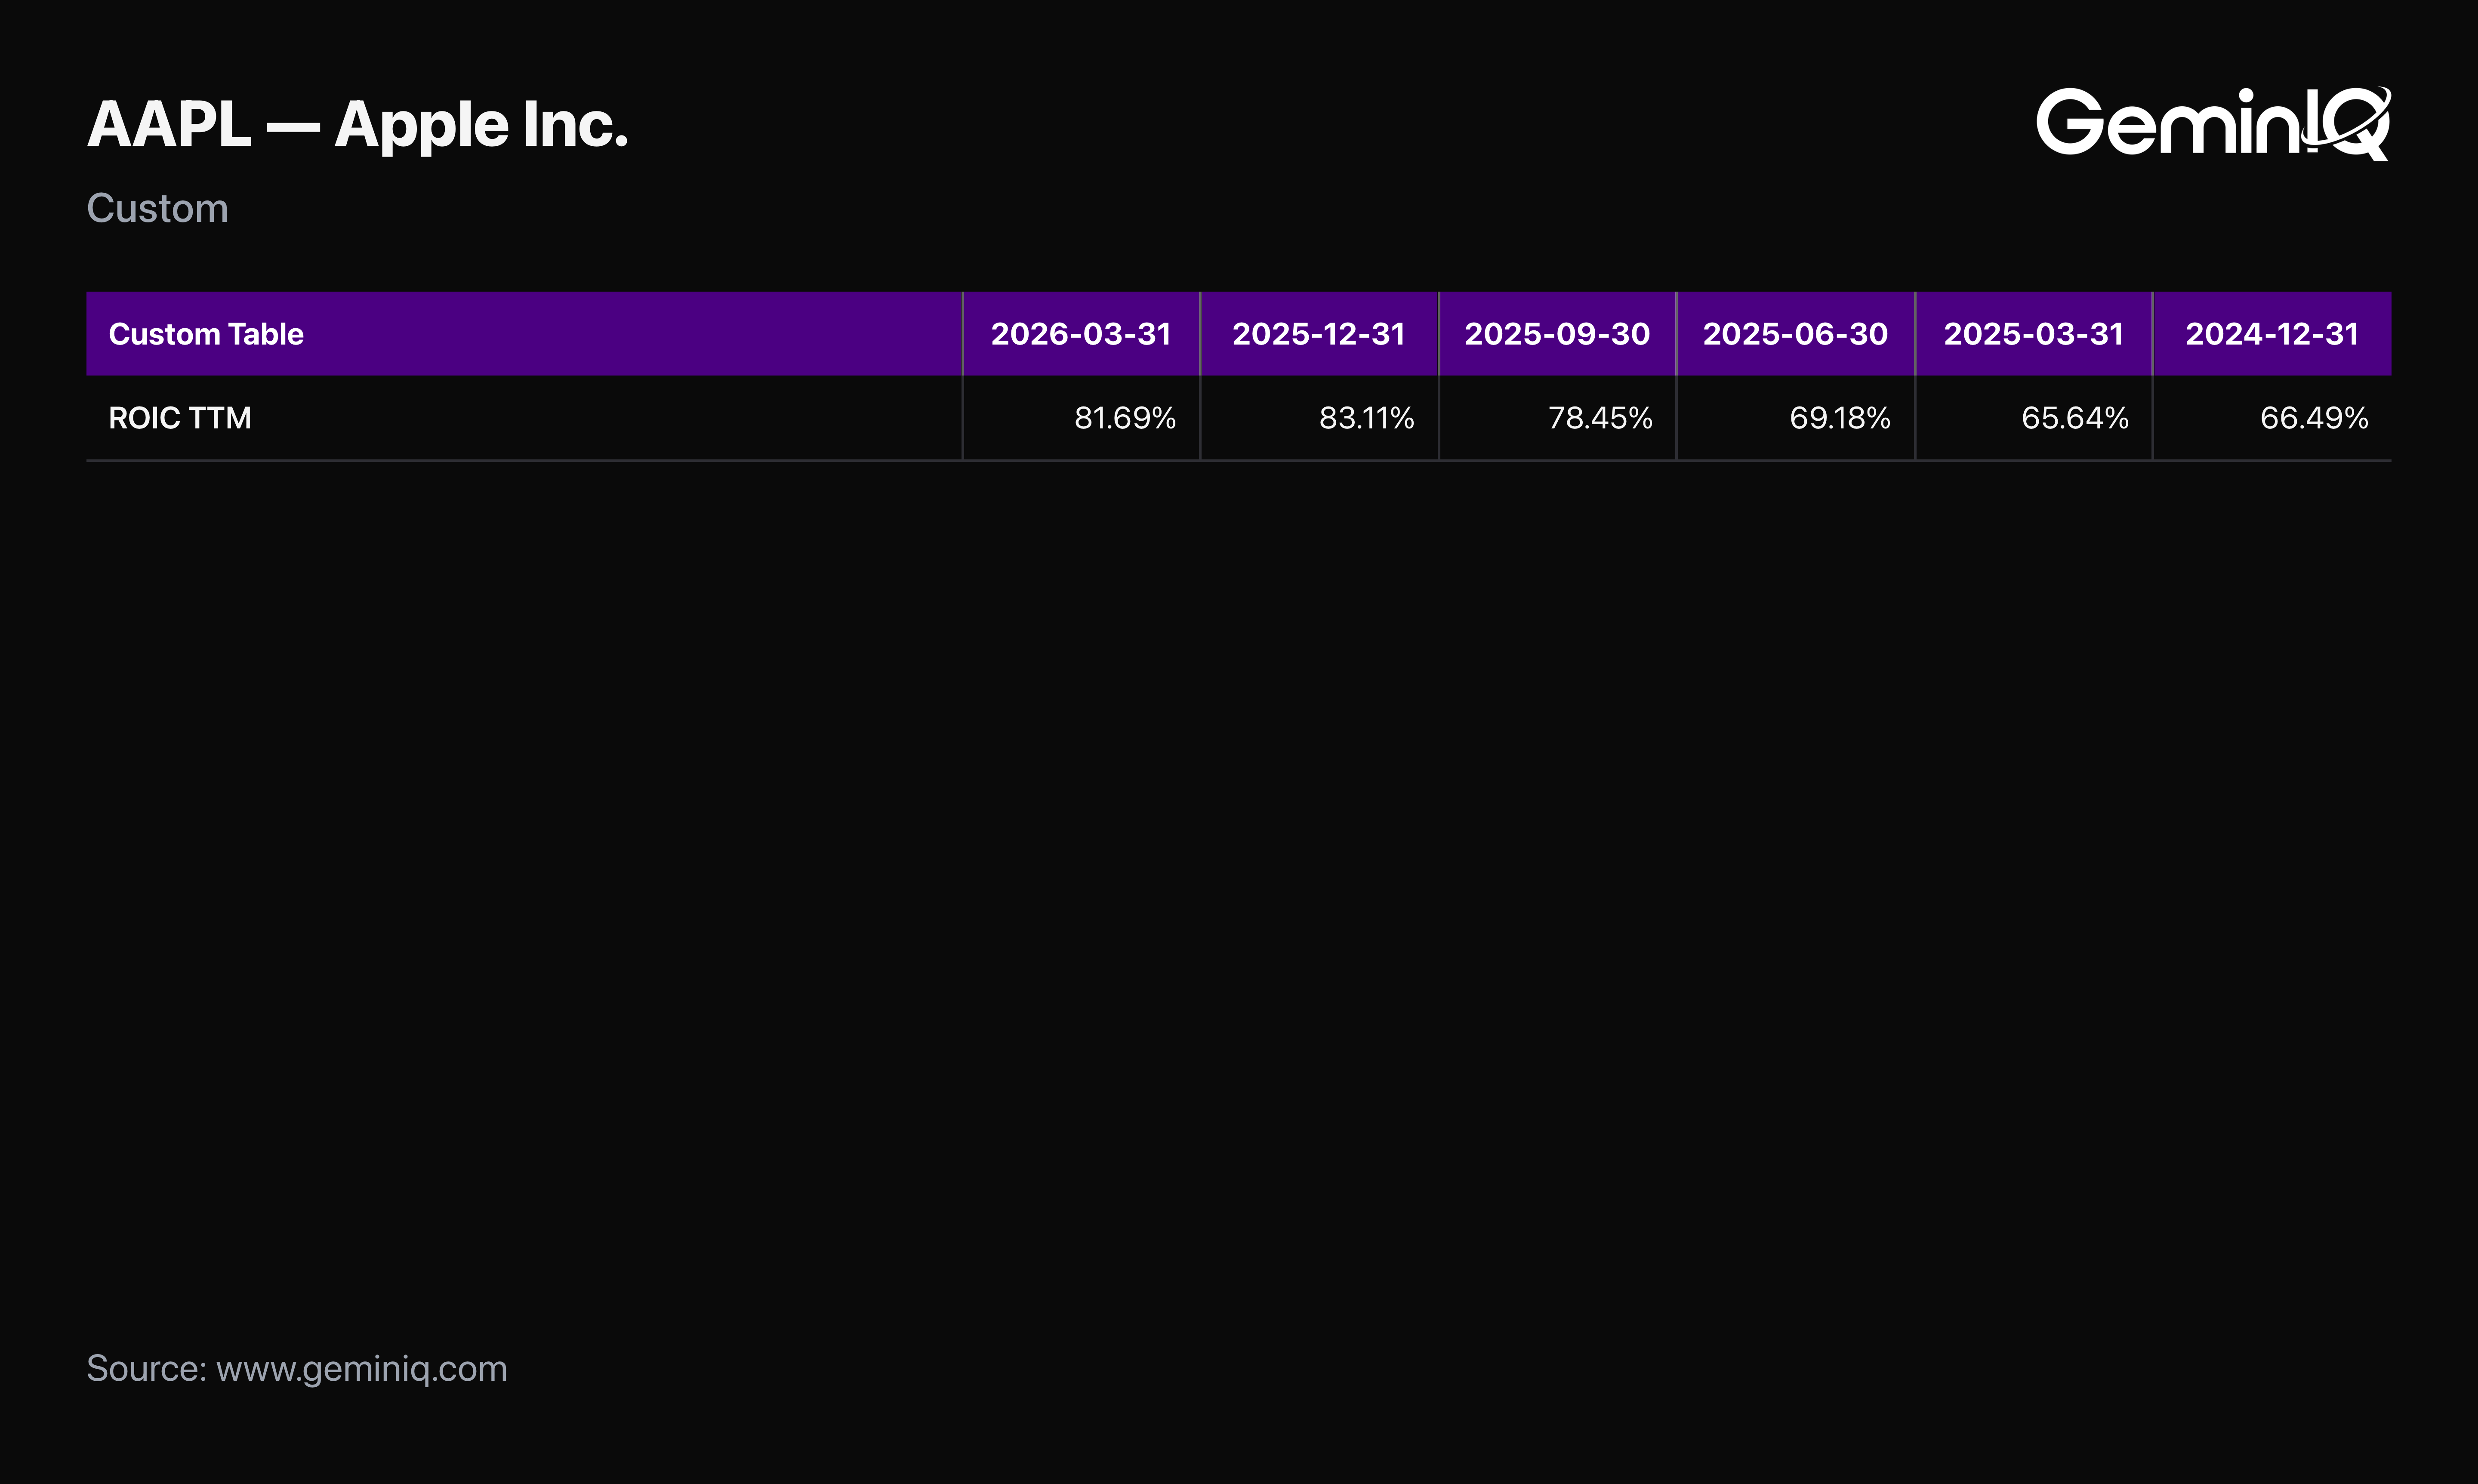Viewport: 2478px width, 1484px height.
Task: Select the 2026-03-31 column header
Action: 1081,334
